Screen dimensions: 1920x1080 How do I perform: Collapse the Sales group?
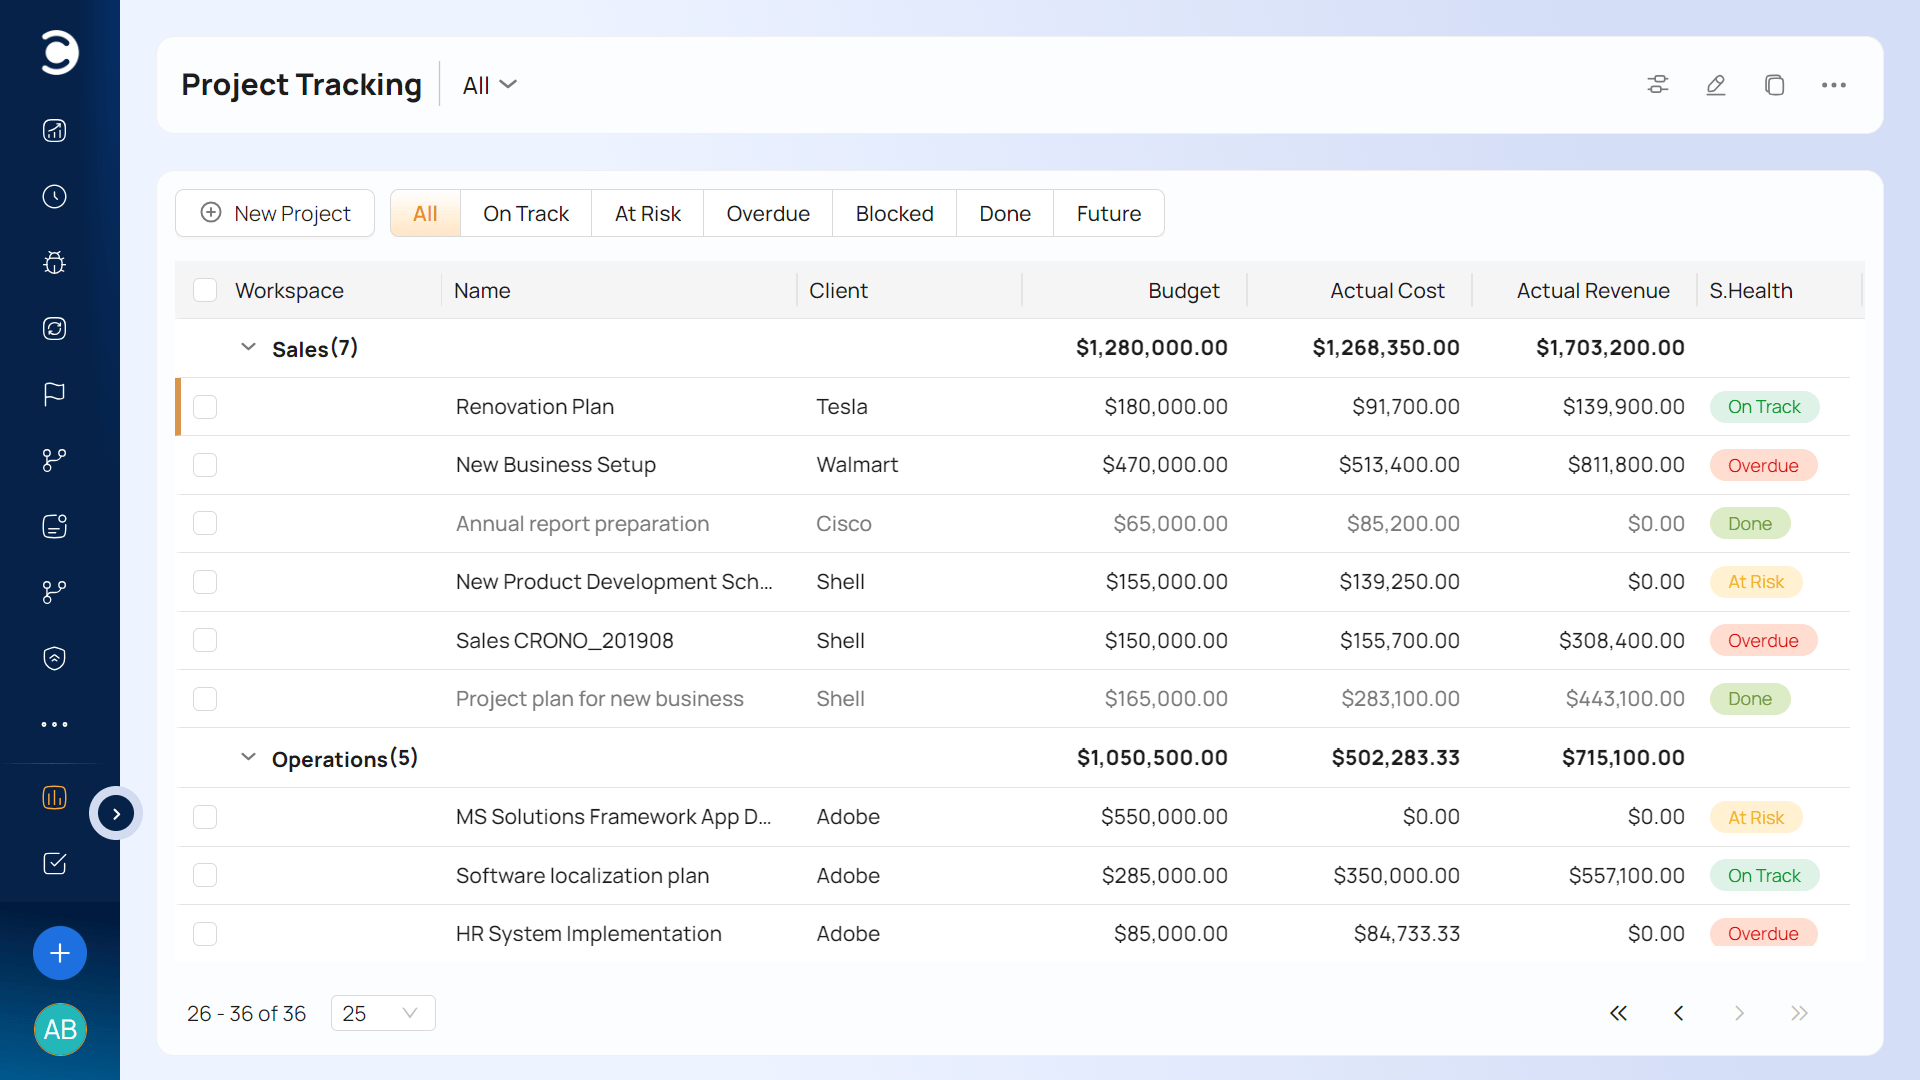point(248,347)
